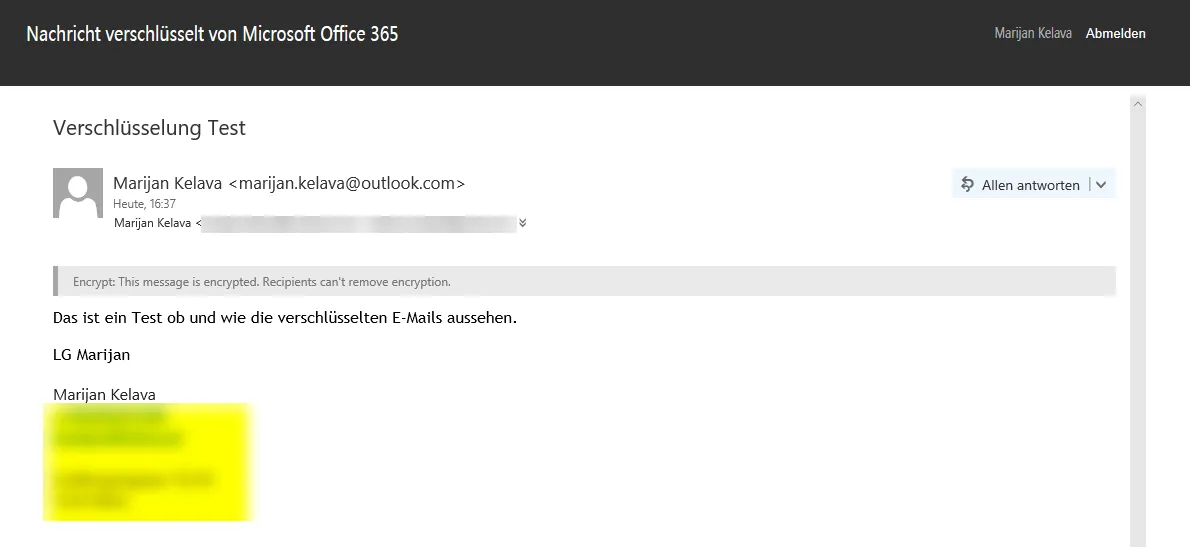Screen dimensions: 1190x547
Task: Click the gray bar on encryption notice
Action: tap(55, 281)
